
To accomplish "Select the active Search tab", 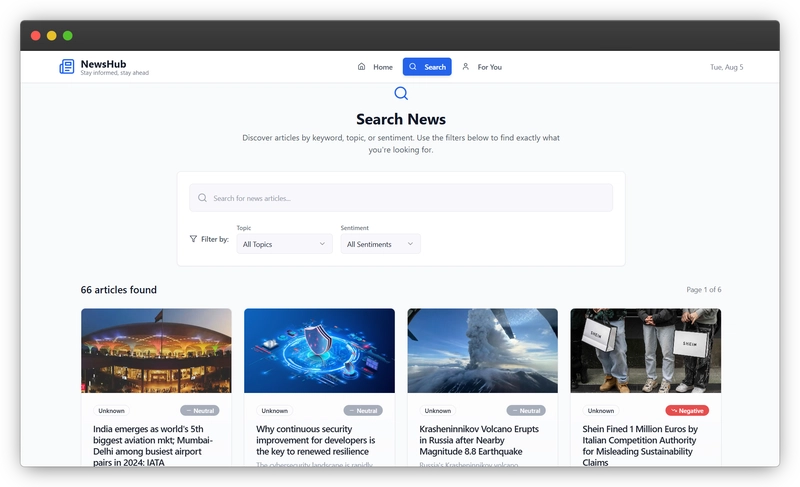I will point(427,67).
